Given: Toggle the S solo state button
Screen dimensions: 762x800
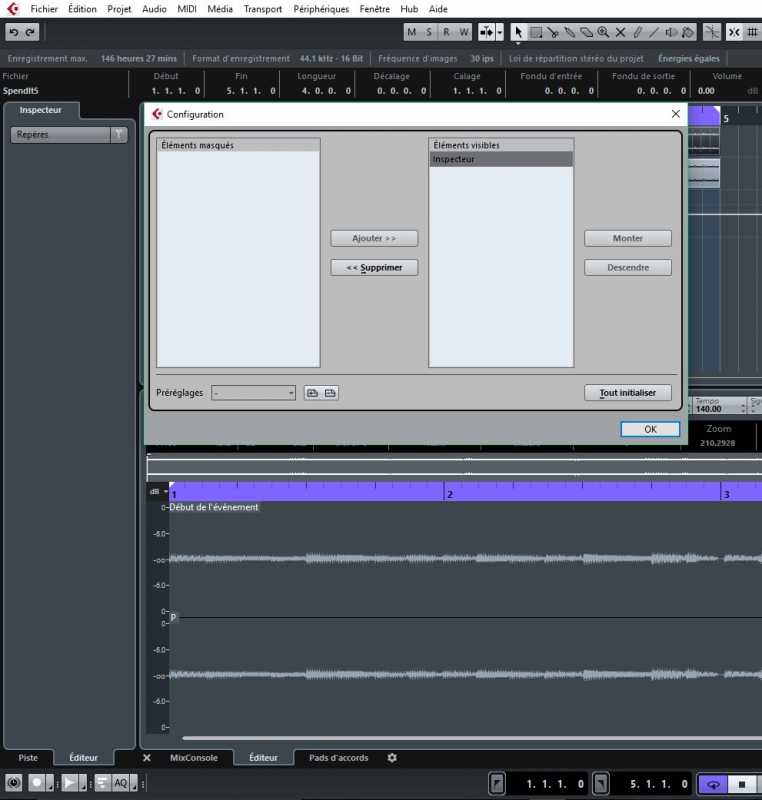Looking at the screenshot, I should tap(429, 32).
